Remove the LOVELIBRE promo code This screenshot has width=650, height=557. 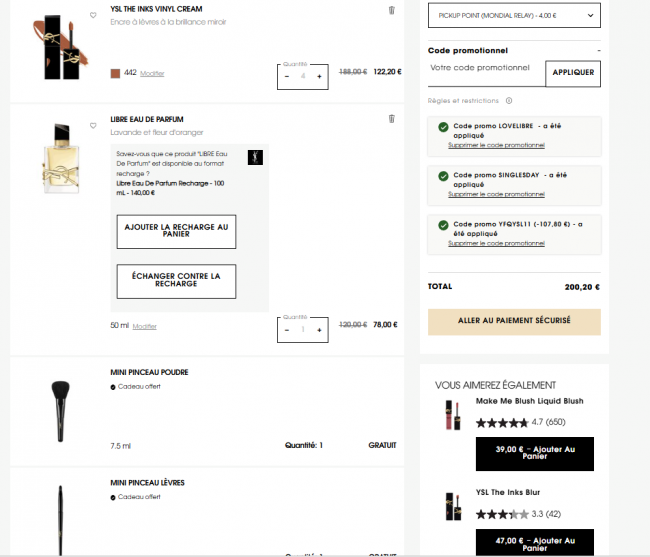coord(496,145)
